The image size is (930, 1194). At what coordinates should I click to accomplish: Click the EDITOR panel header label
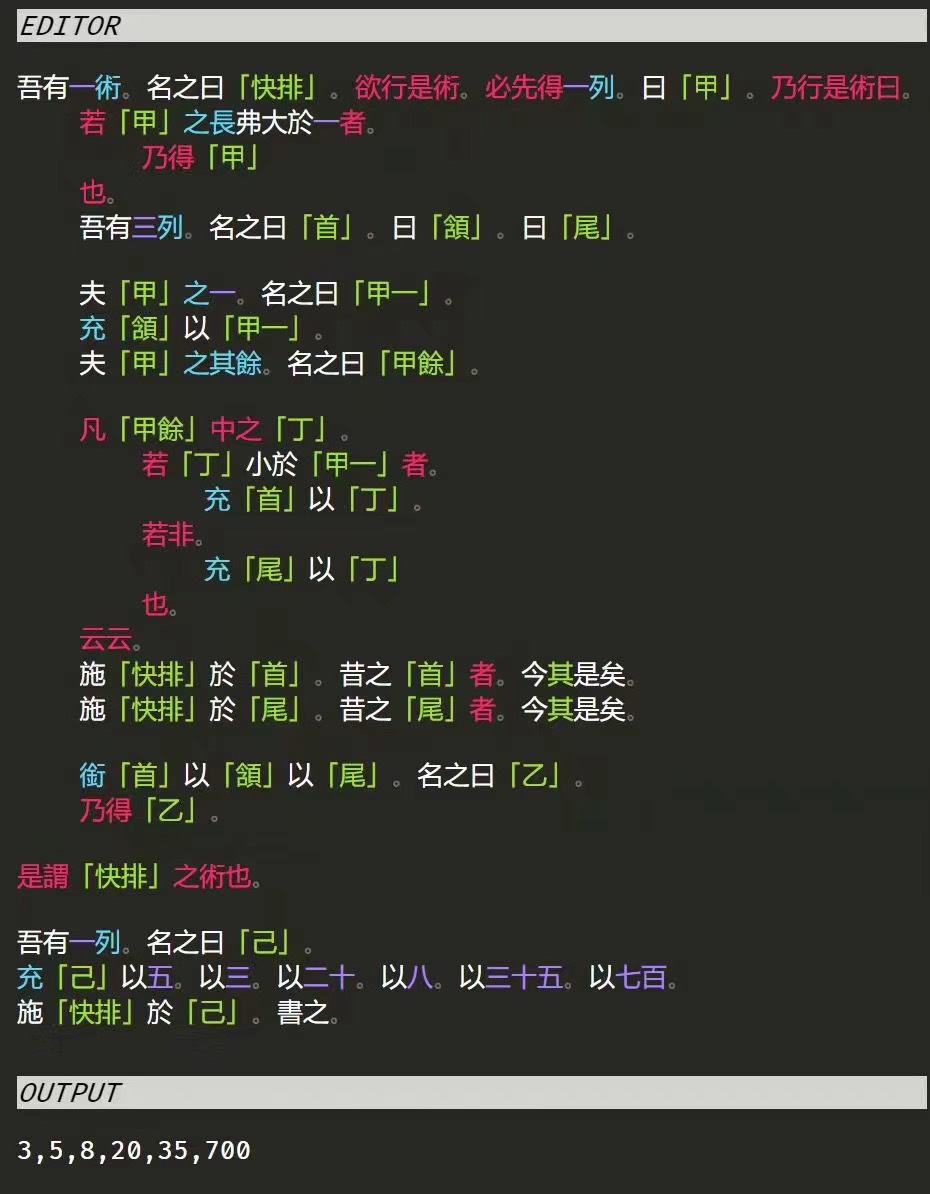coord(69,26)
